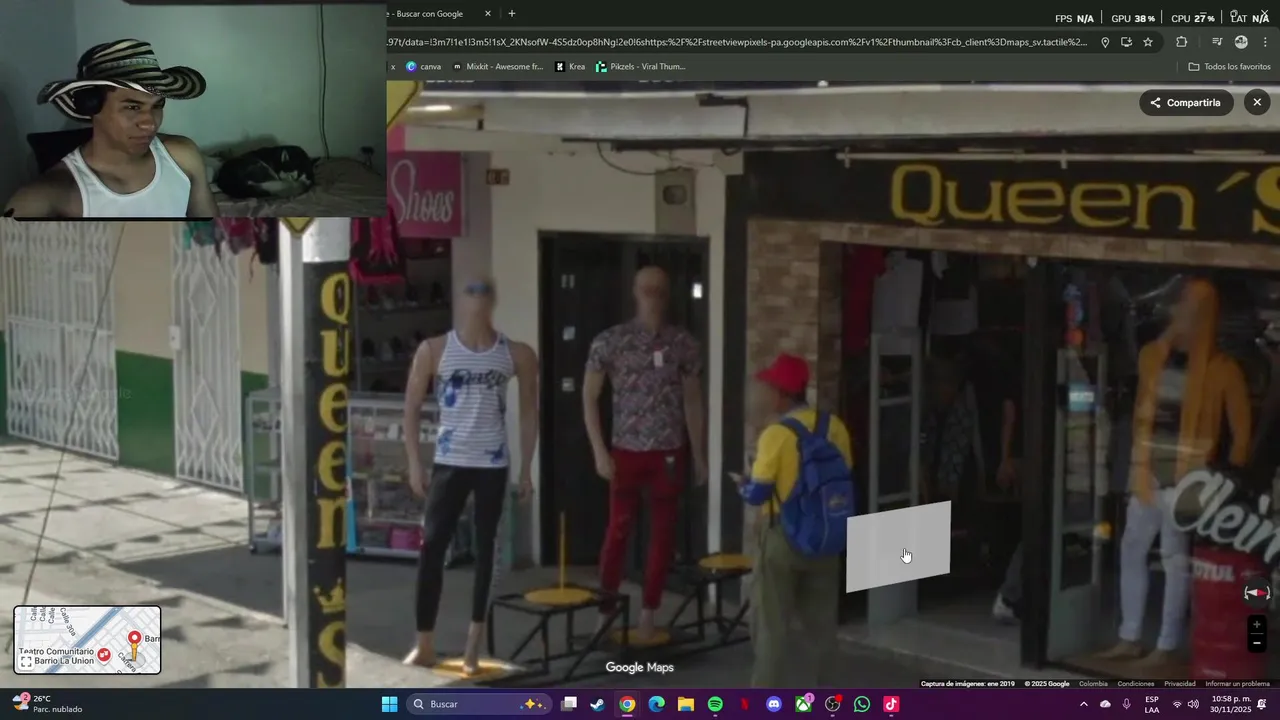This screenshot has height=720, width=1280.
Task: Open Discord from the taskbar
Action: coord(773,704)
